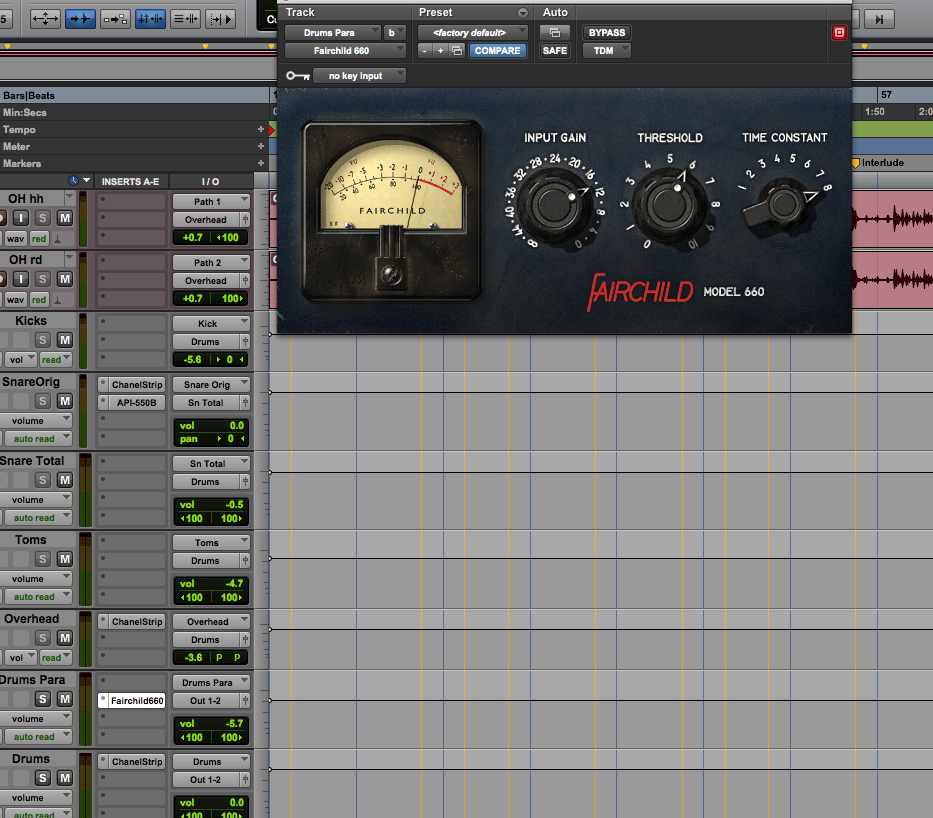The height and width of the screenshot is (818, 933).
Task: Click the INPUT GAIN knob
Action: click(x=555, y=205)
